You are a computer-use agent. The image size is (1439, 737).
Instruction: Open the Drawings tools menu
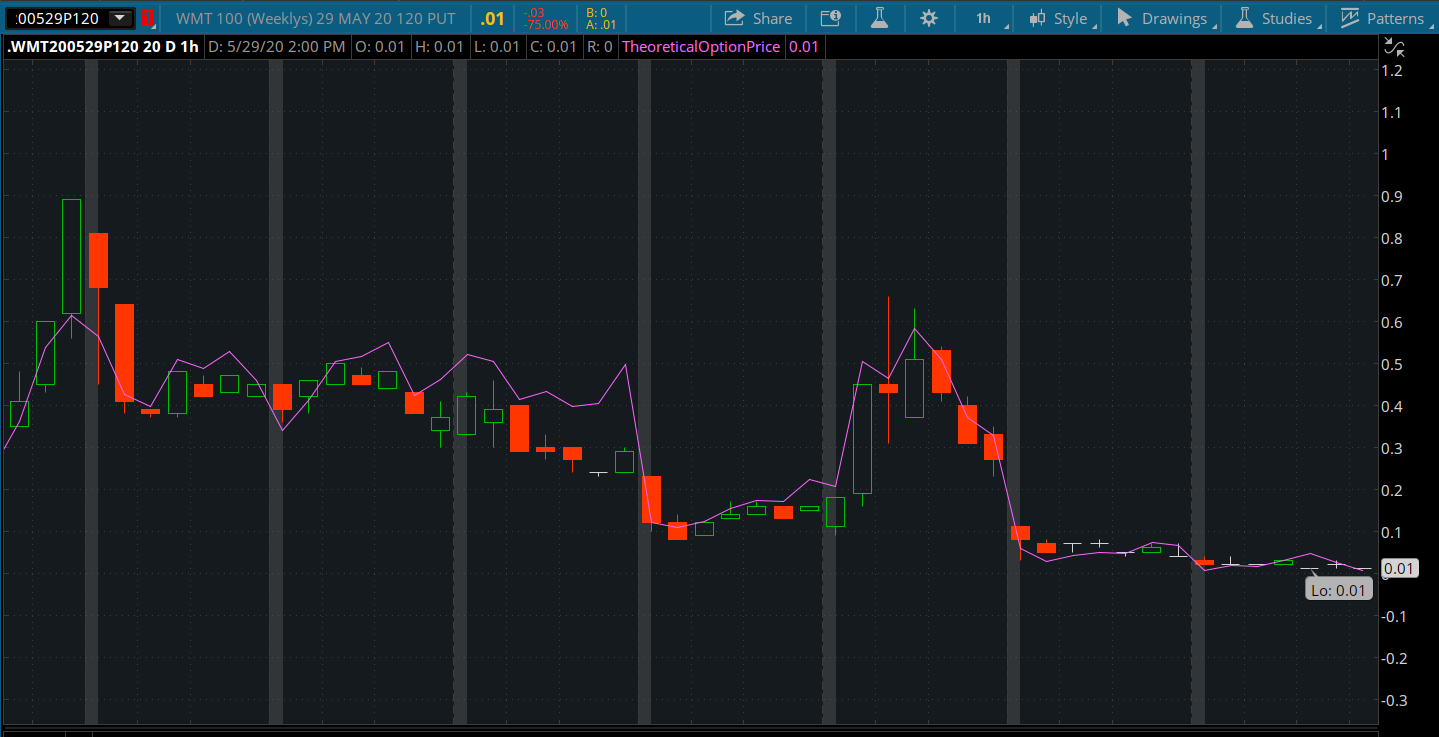[1162, 18]
